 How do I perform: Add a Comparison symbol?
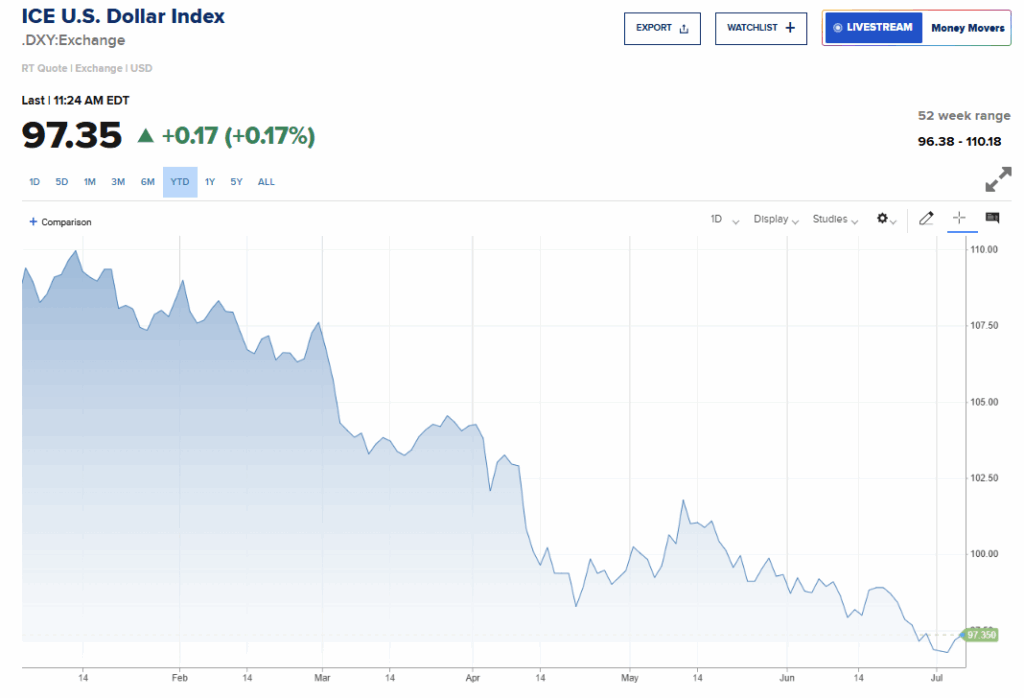pyautogui.click(x=61, y=222)
